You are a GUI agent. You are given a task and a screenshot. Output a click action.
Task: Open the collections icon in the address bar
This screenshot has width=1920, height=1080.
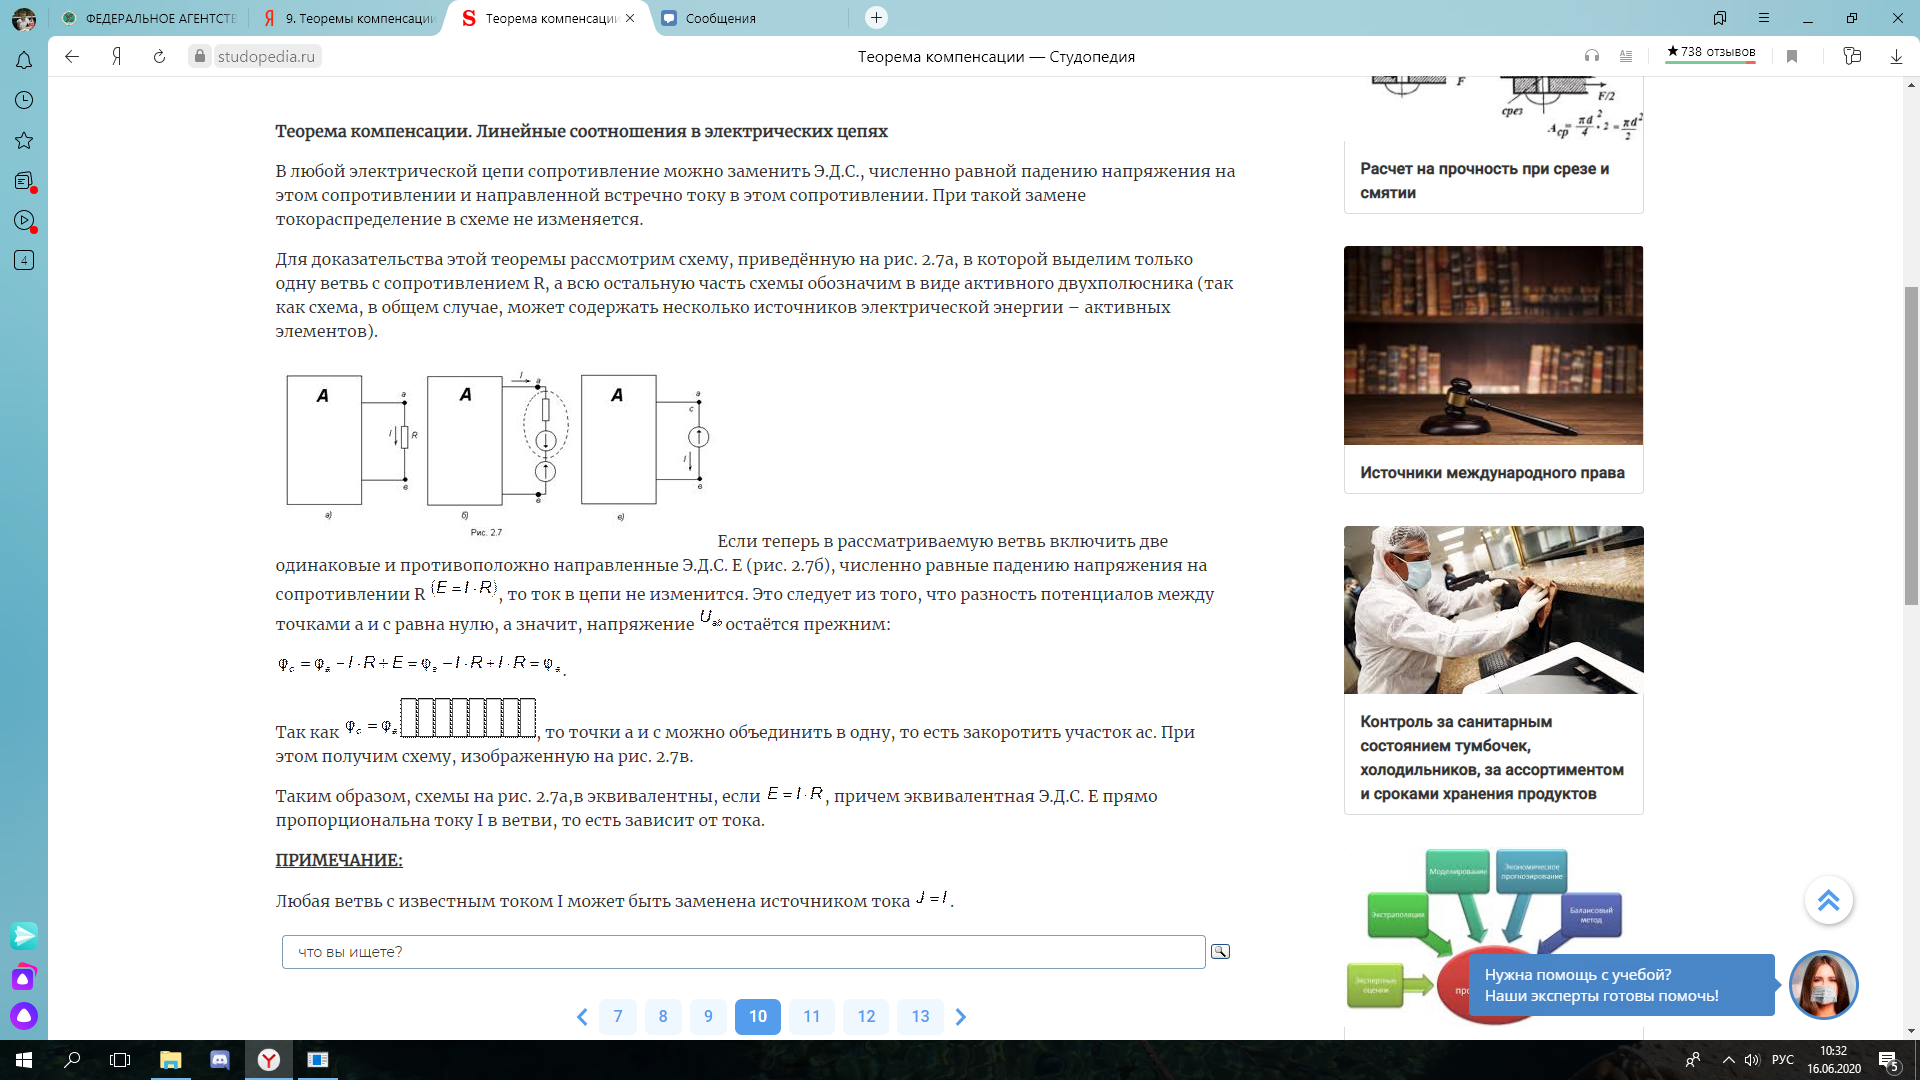click(1852, 56)
